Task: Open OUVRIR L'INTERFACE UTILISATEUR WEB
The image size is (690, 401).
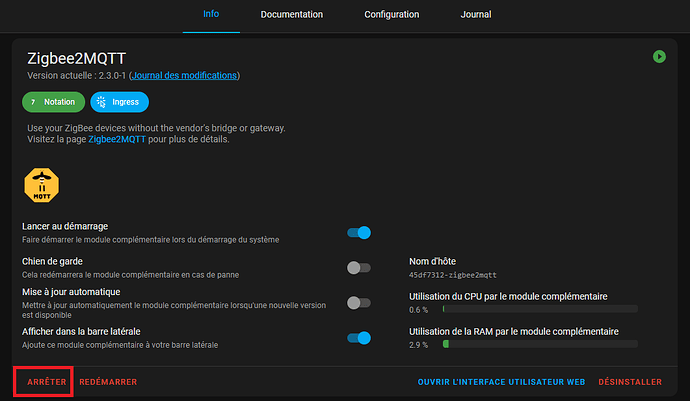Action: pyautogui.click(x=501, y=382)
